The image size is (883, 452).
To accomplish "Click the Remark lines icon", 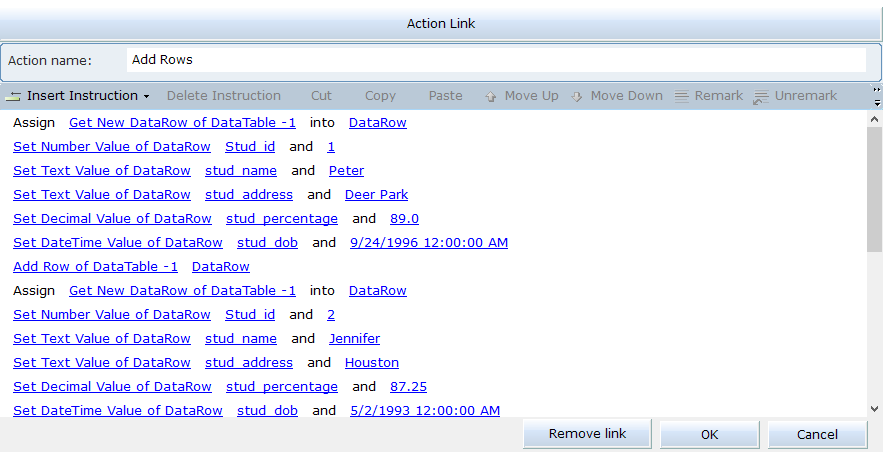I will click(682, 96).
